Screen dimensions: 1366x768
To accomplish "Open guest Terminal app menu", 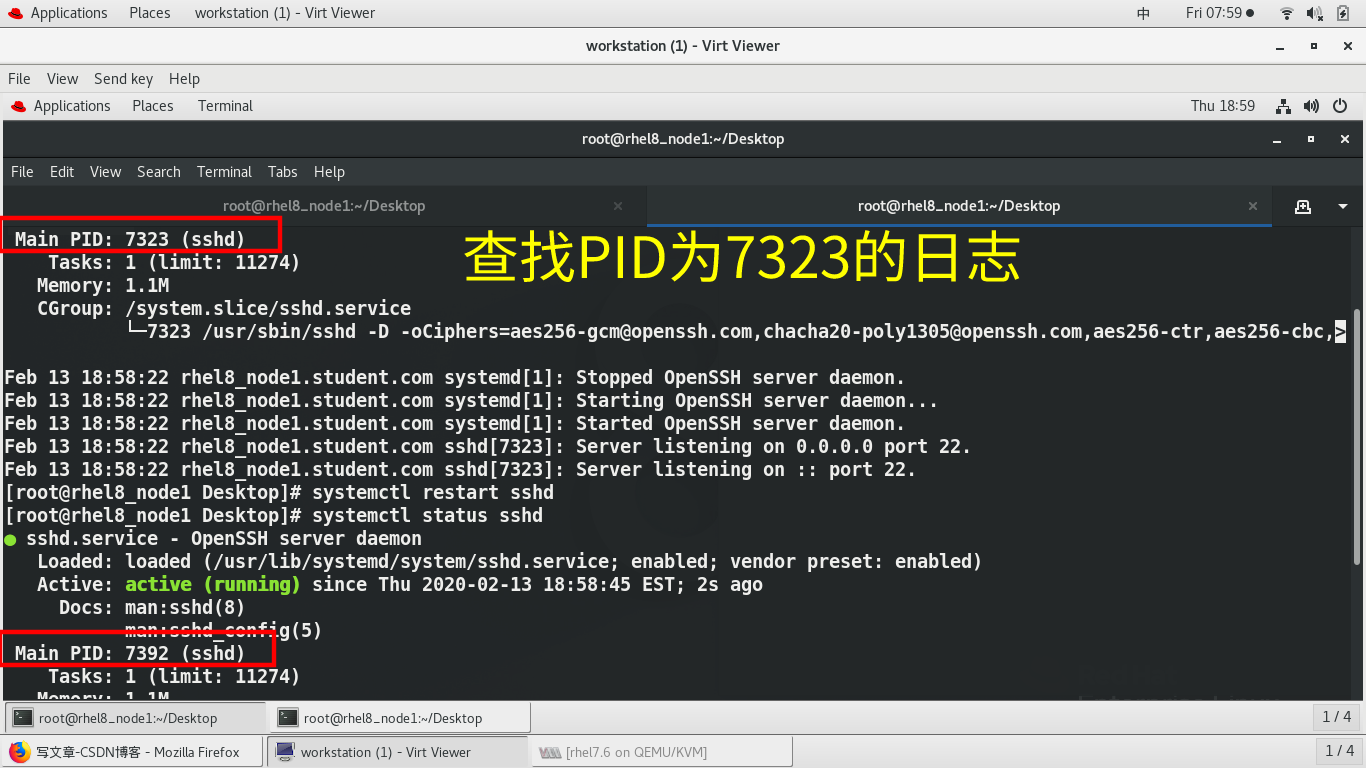I will 225,106.
